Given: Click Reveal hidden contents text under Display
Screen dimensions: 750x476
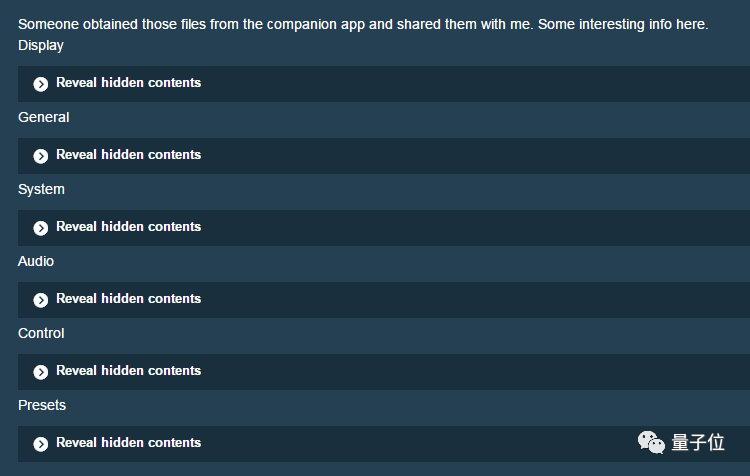Looking at the screenshot, I should (128, 83).
